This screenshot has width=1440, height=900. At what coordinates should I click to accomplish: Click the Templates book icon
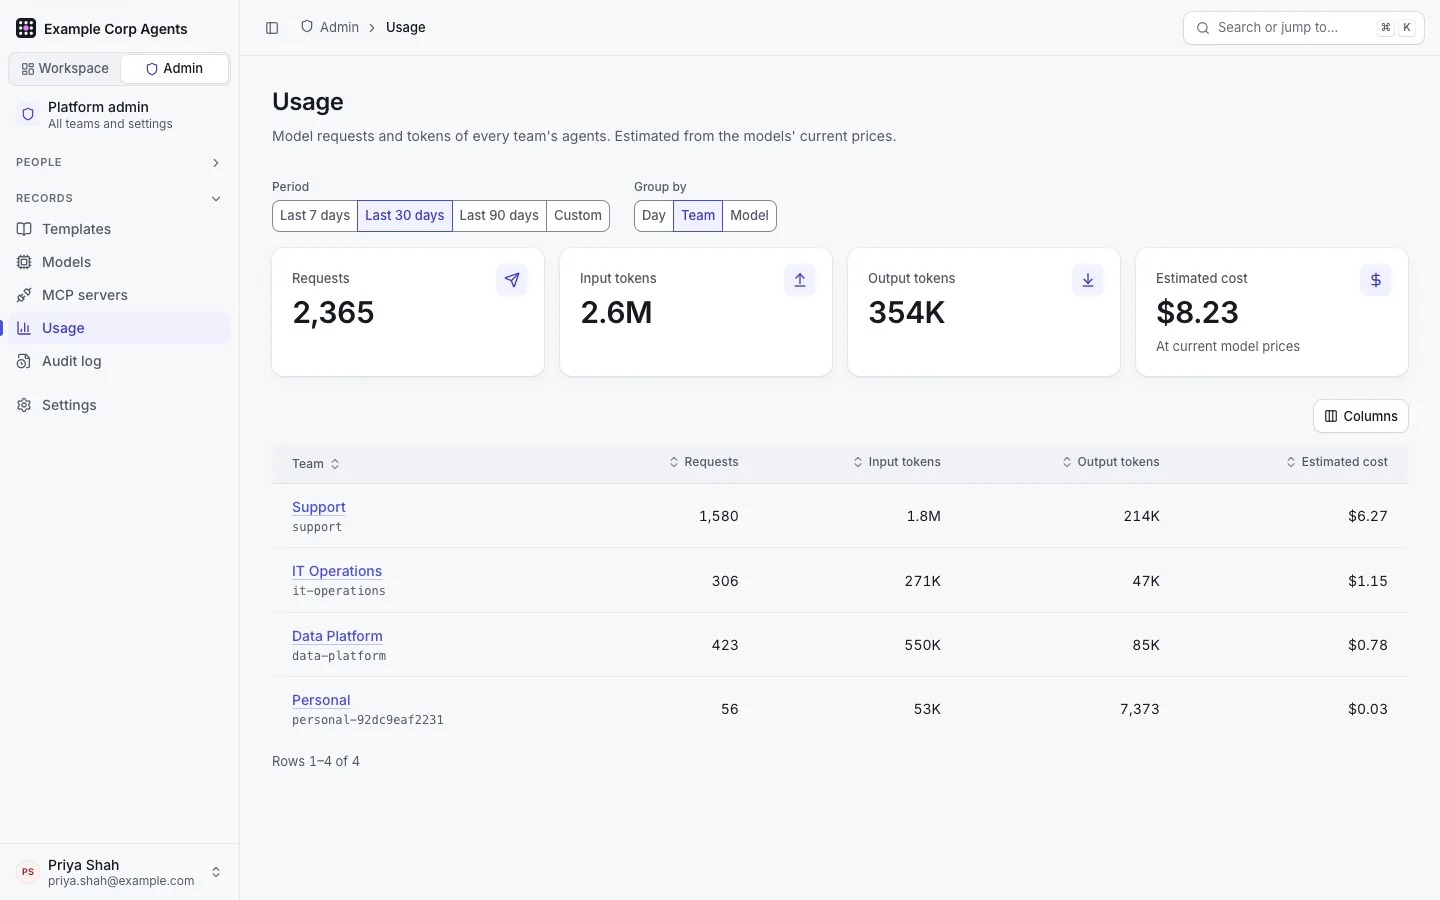click(x=24, y=229)
